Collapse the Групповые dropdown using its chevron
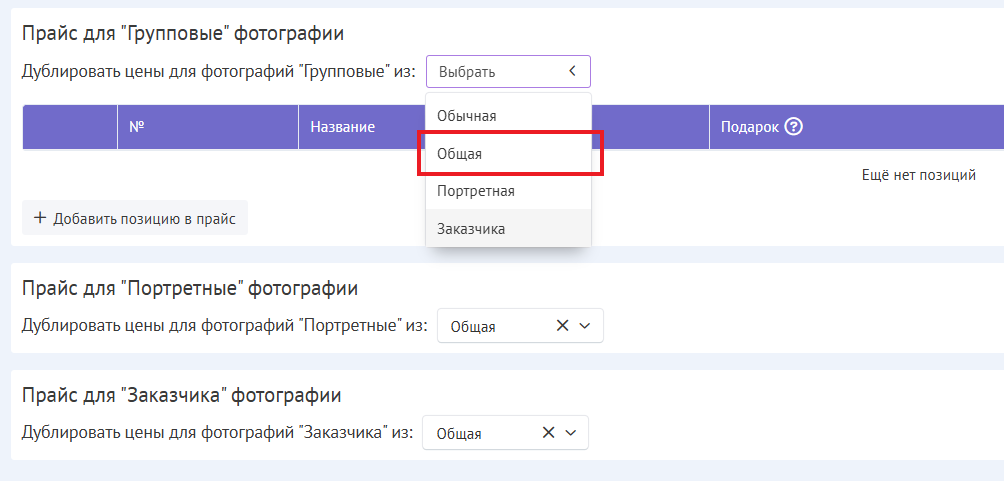1004x481 pixels. (x=572, y=71)
